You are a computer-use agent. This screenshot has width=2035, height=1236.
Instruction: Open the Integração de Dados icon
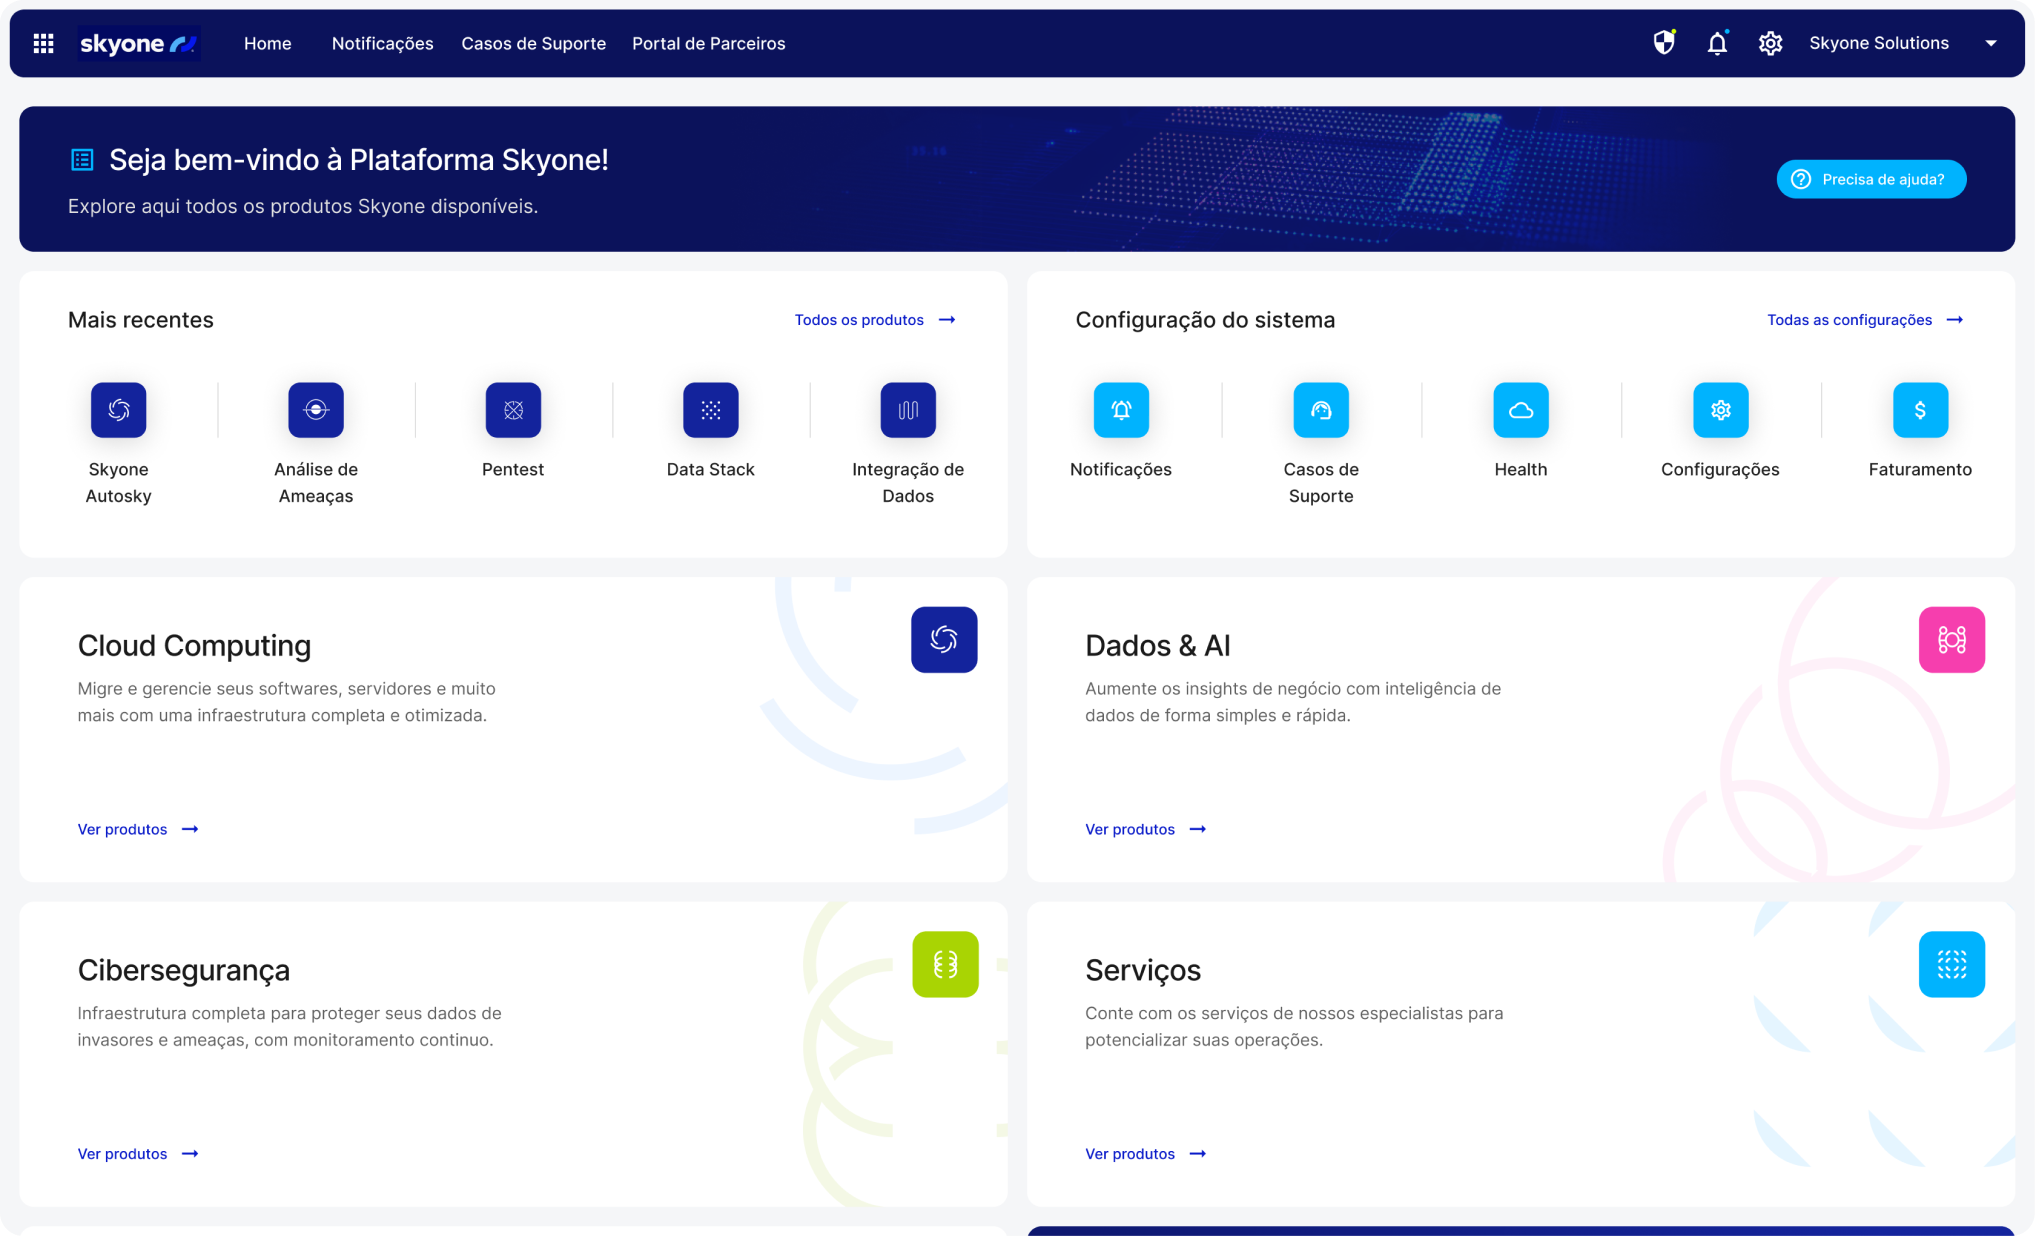click(908, 410)
